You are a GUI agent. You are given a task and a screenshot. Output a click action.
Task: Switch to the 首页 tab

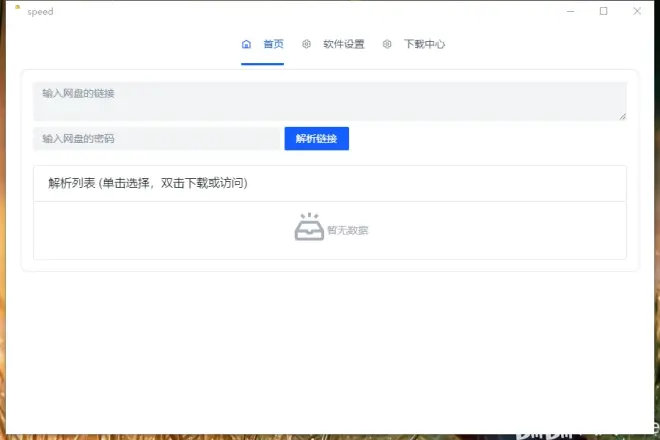[x=273, y=44]
